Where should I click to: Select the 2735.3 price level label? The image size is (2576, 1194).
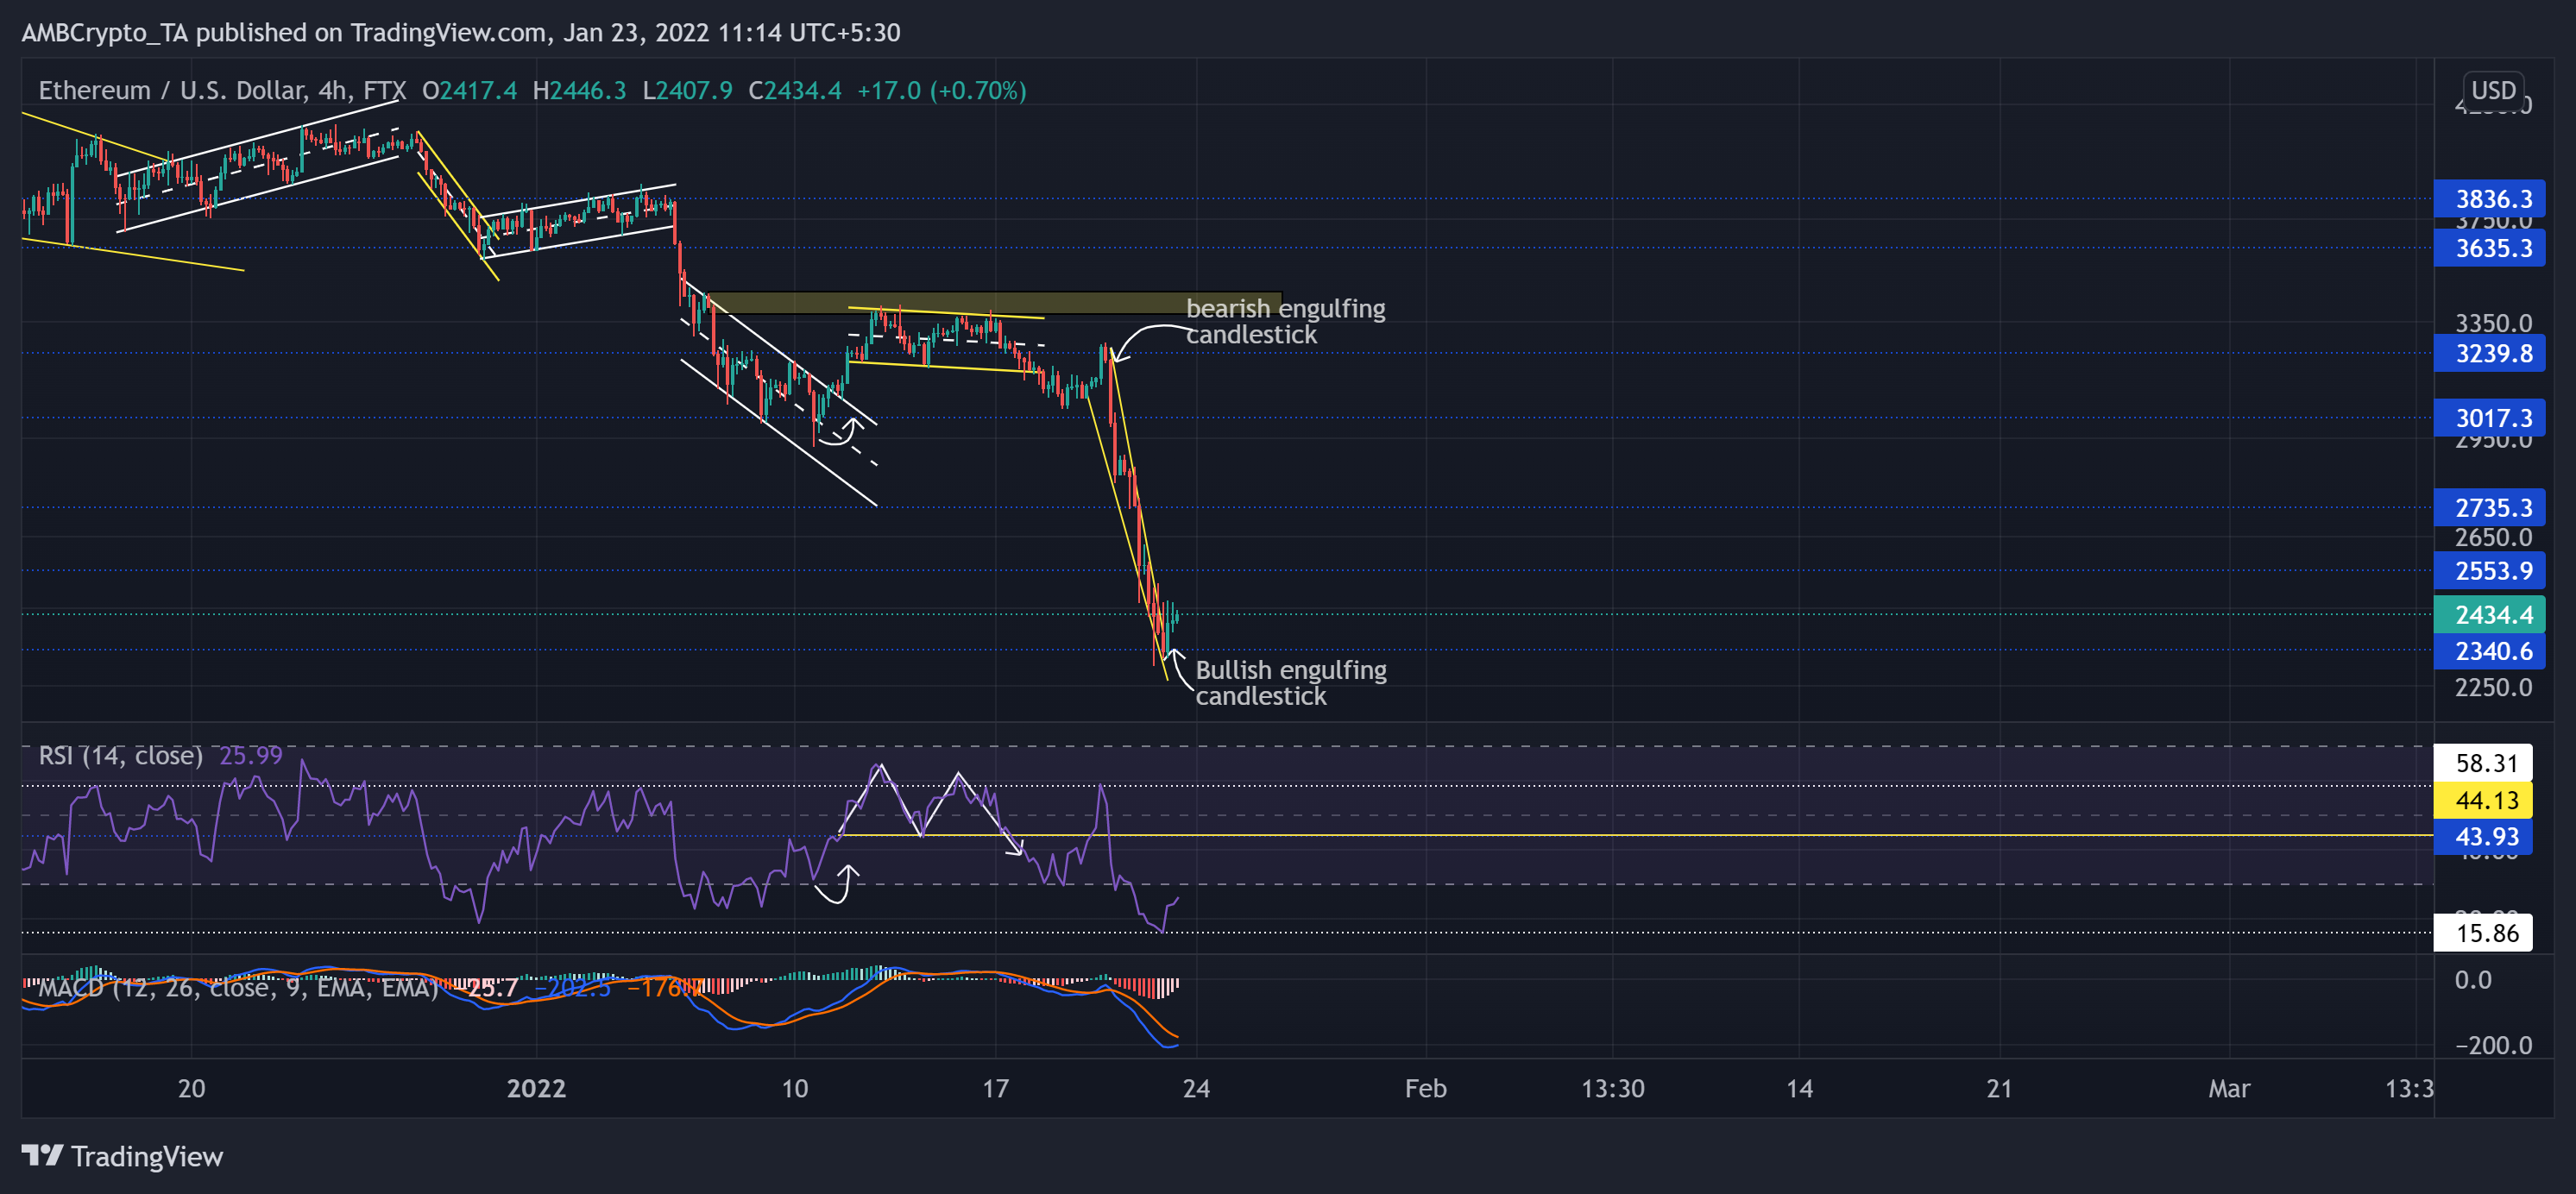coord(2490,507)
